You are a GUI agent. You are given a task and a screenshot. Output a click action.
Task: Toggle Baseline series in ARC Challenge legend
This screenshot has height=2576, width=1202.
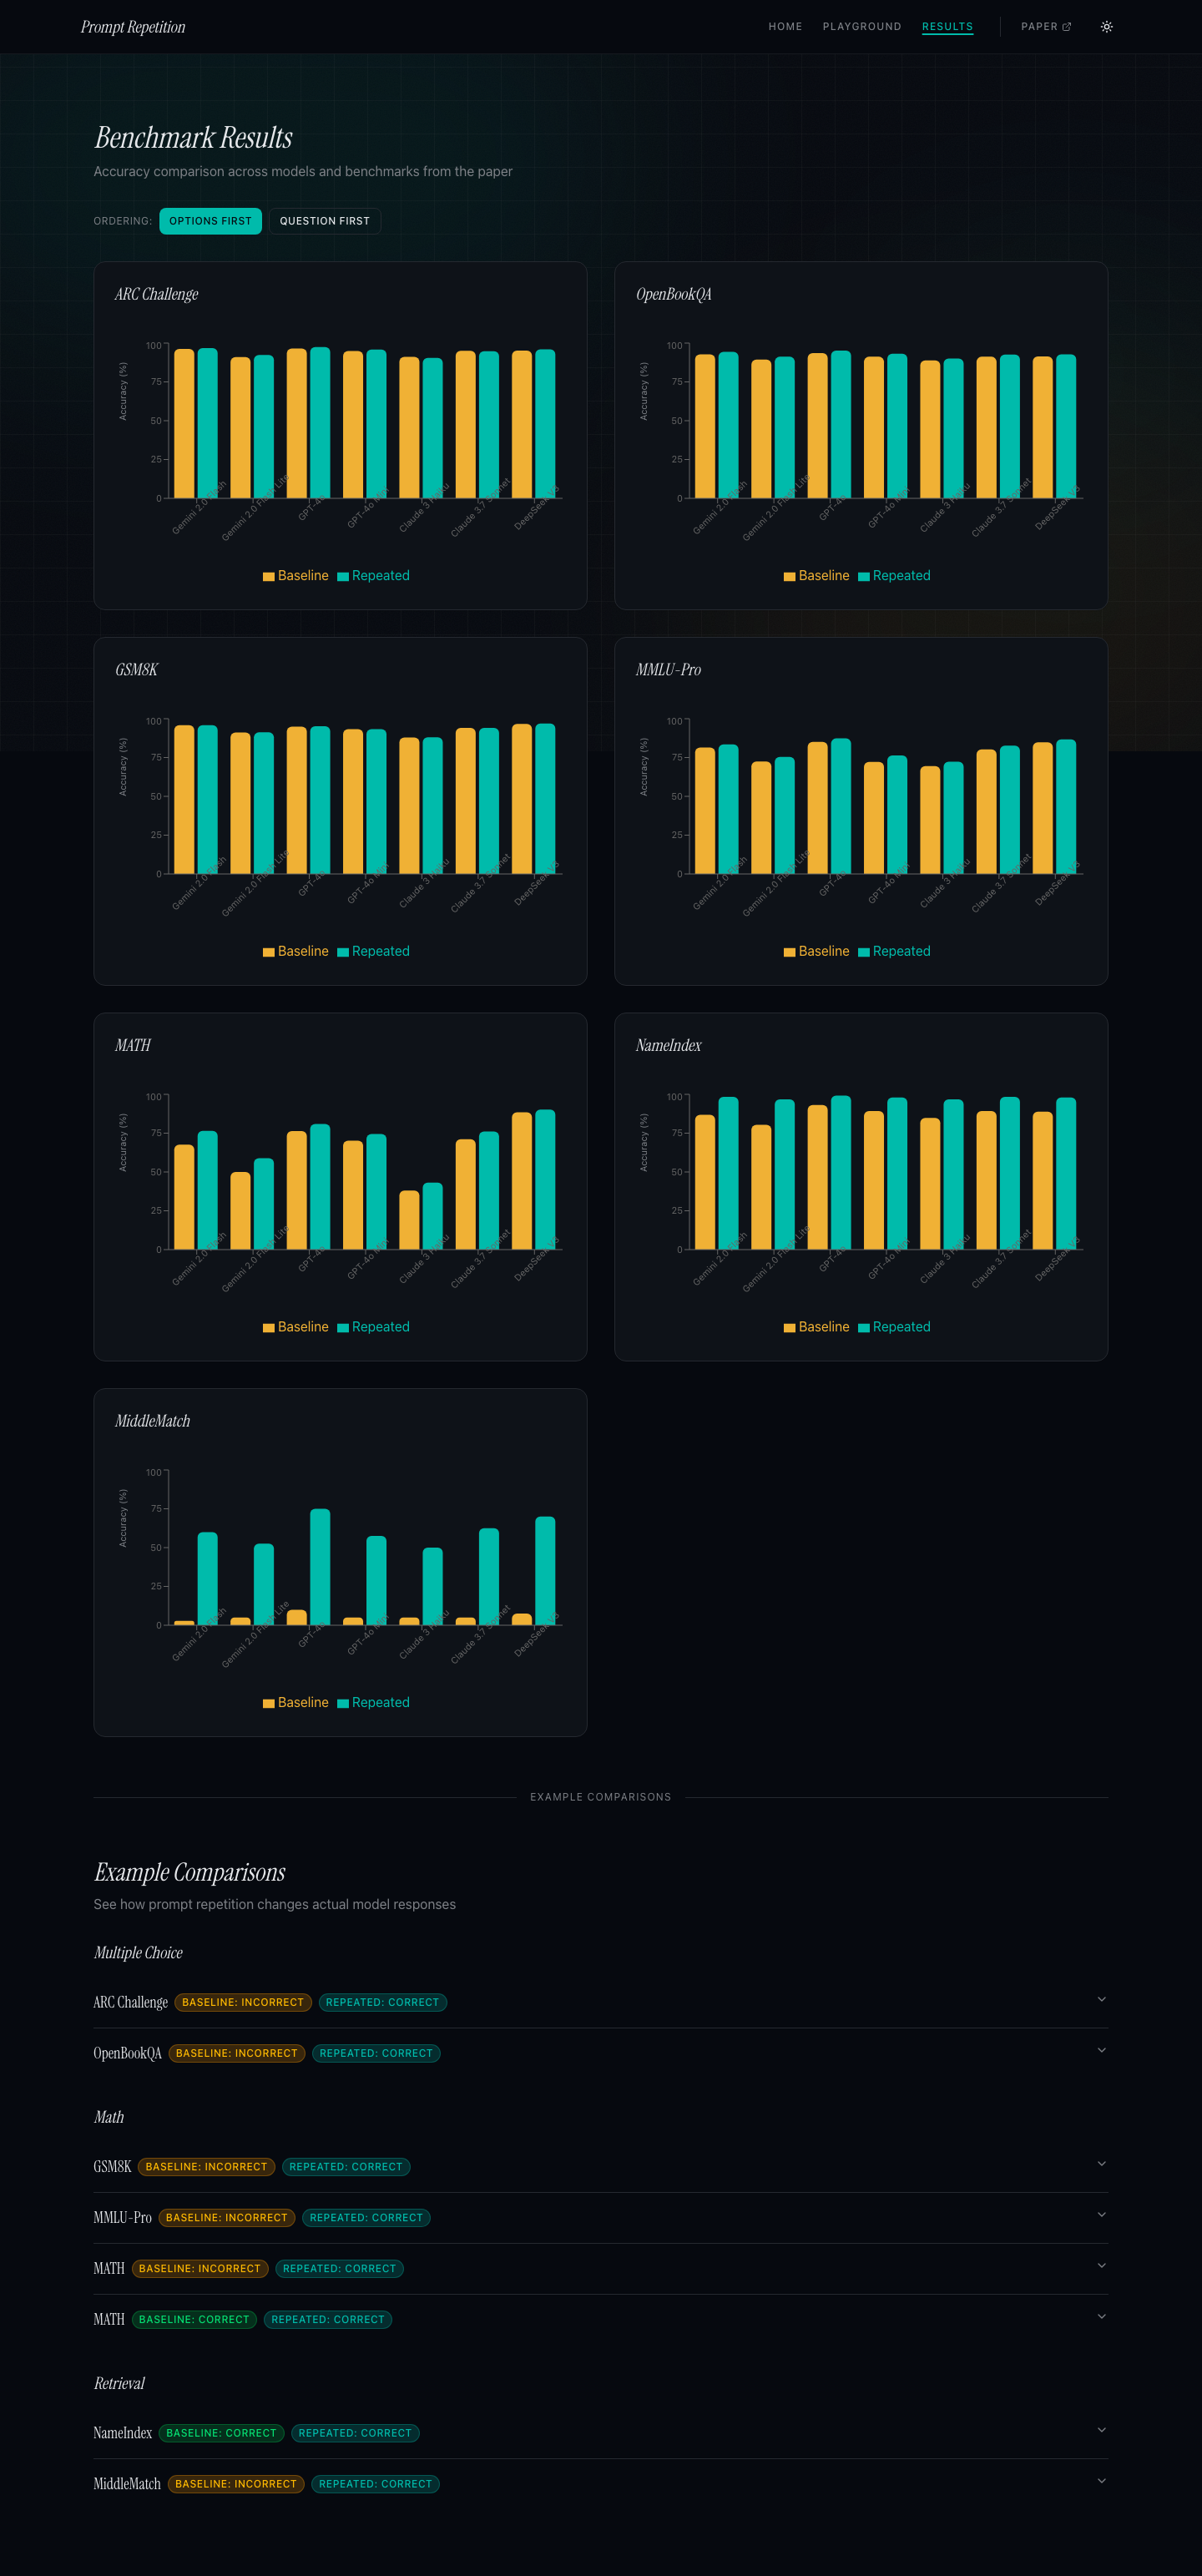[296, 576]
